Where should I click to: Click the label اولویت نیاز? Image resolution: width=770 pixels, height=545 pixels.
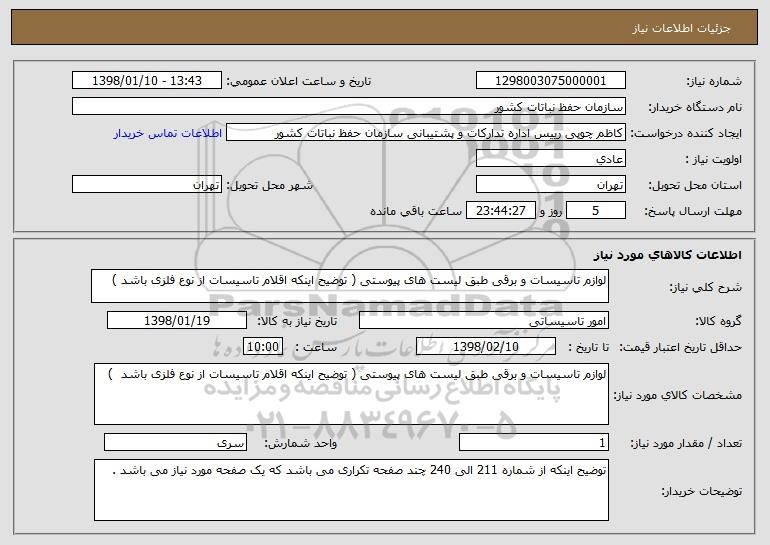click(714, 159)
